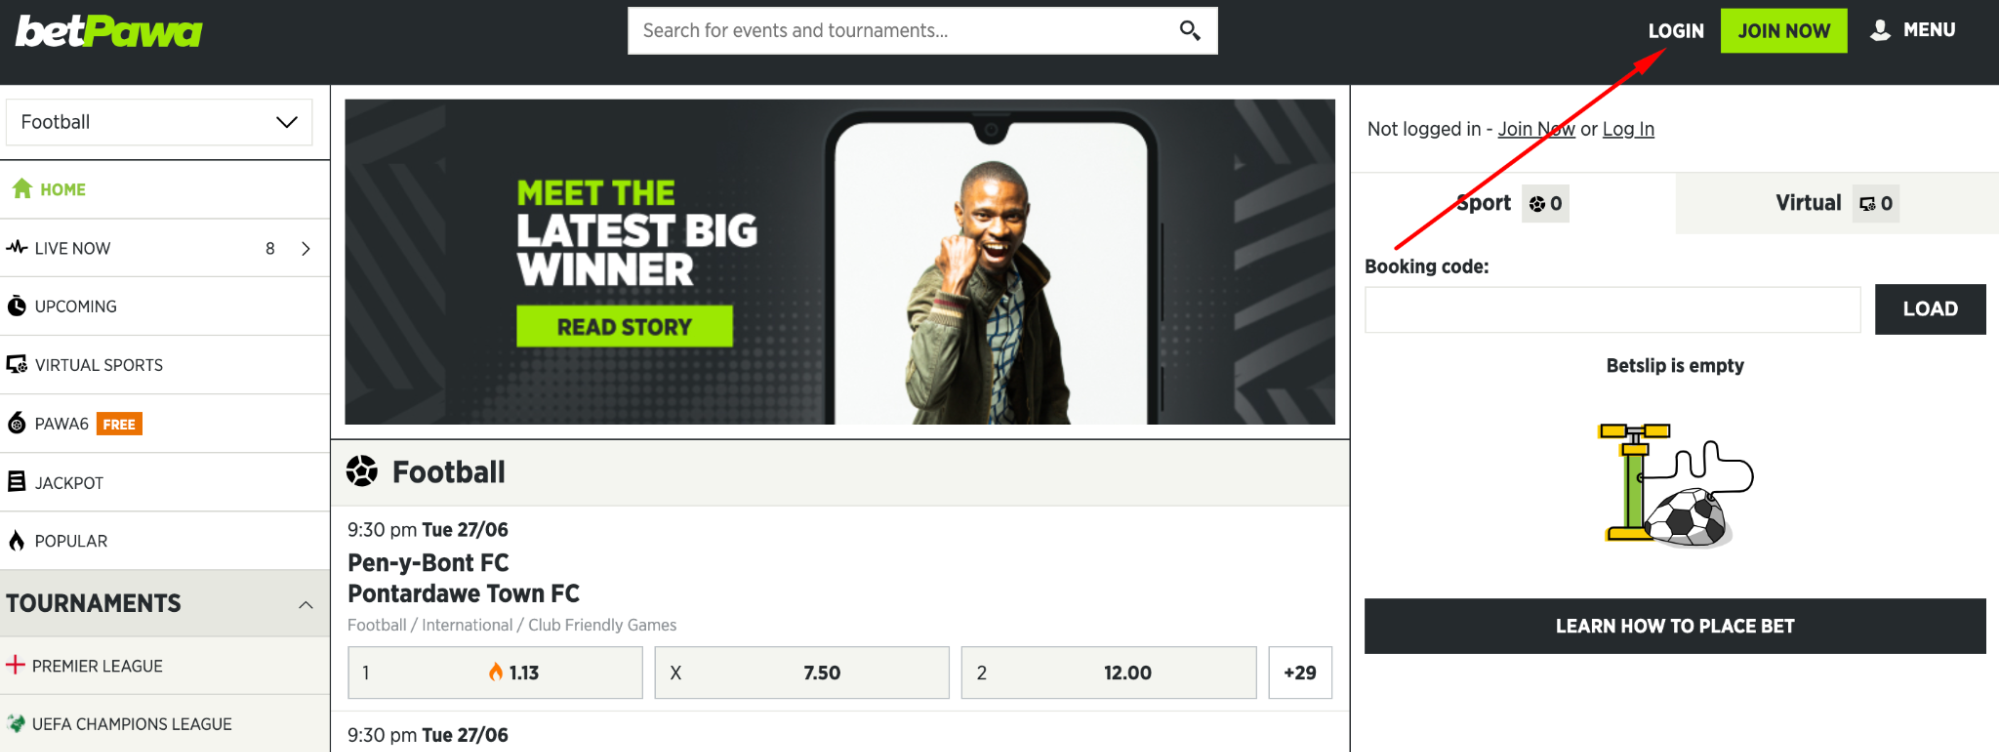
Task: Select the Upcoming stopwatch icon
Action: pyautogui.click(x=17, y=306)
